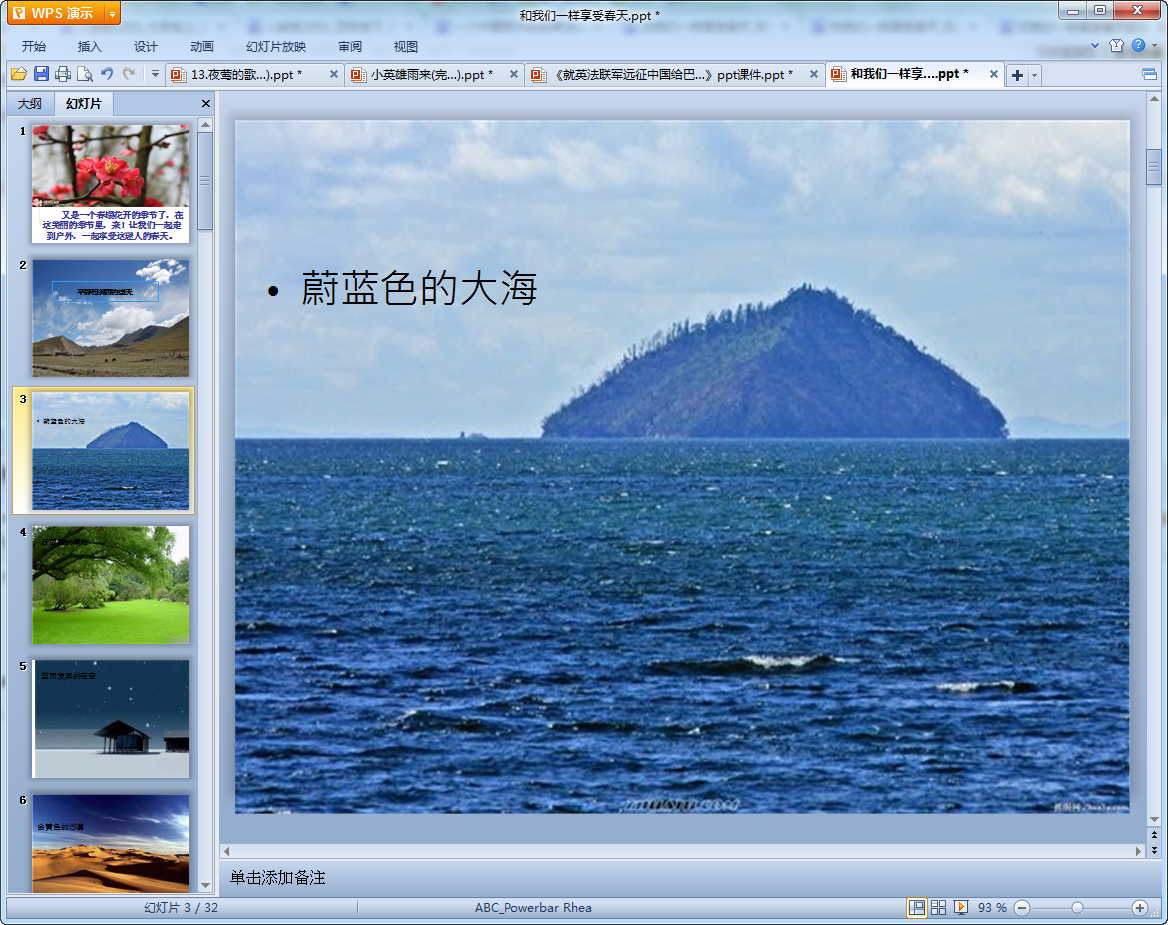Image resolution: width=1168 pixels, height=925 pixels.
Task: Close the 小英雄雨来 document tab
Action: pyautogui.click(x=514, y=74)
